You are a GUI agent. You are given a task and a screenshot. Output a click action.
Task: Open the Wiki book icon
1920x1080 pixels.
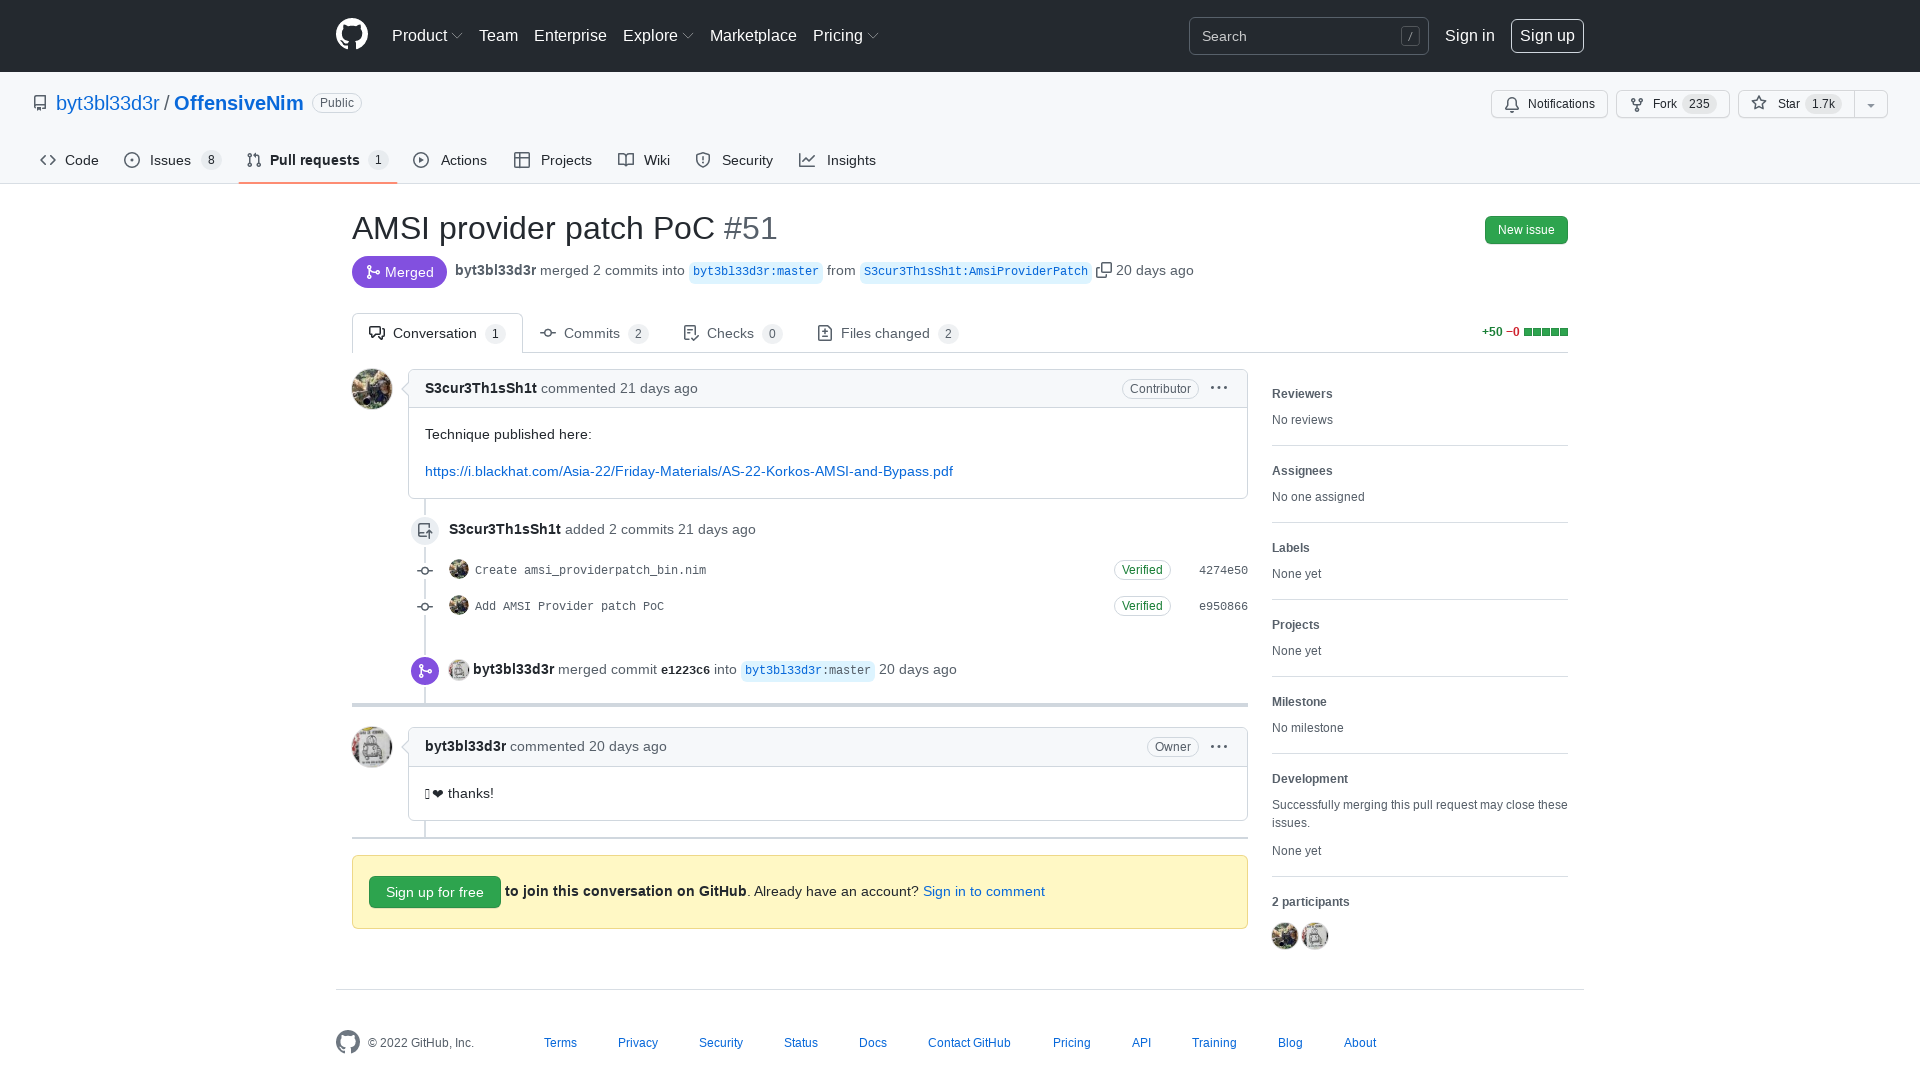pyautogui.click(x=626, y=160)
